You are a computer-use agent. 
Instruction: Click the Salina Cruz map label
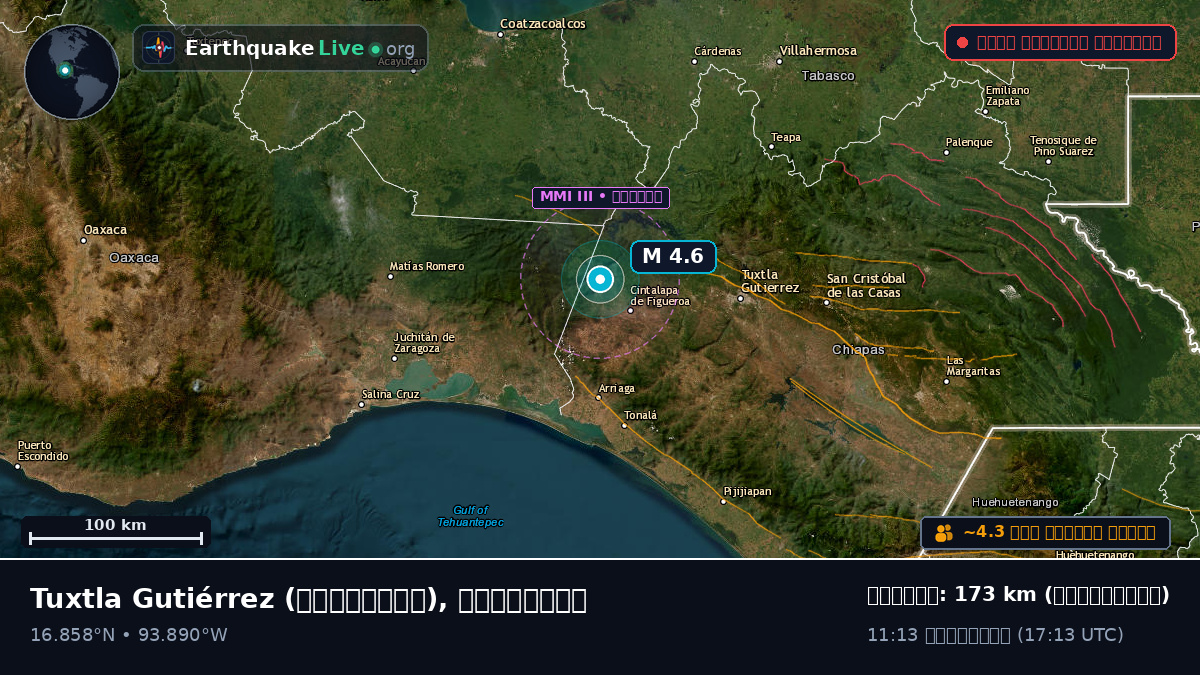point(391,394)
